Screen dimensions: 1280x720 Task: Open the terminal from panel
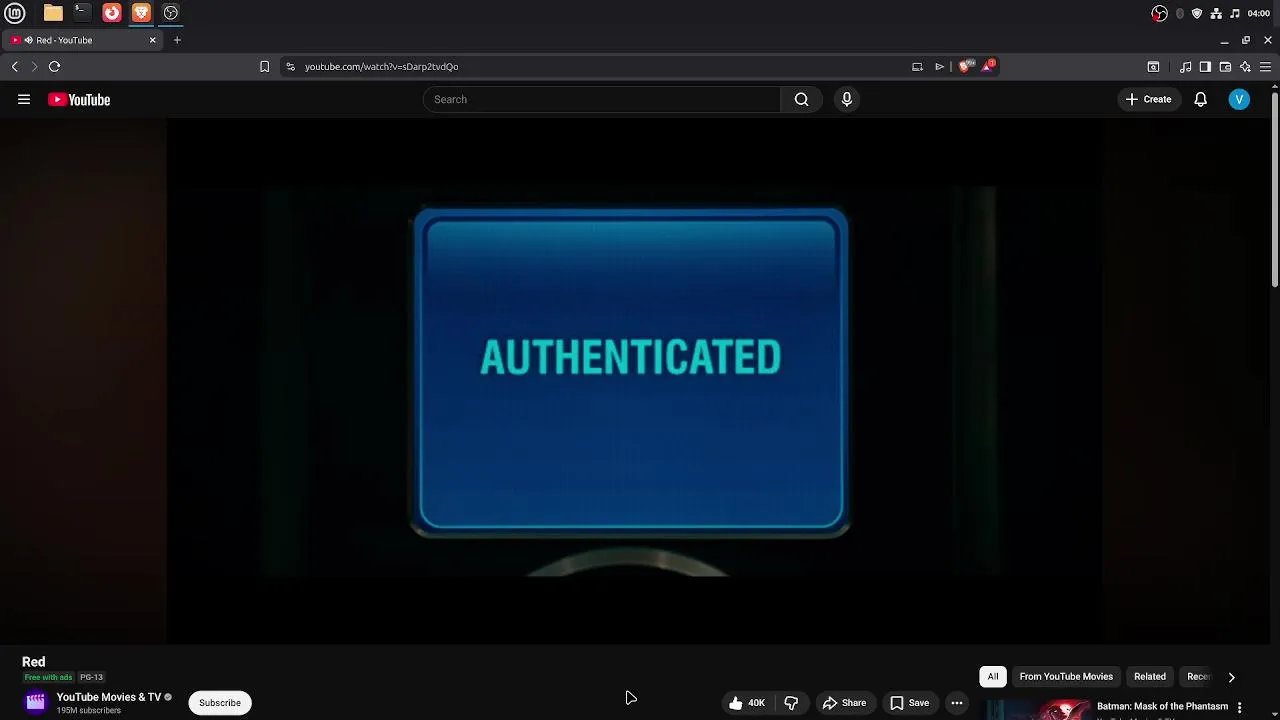click(x=82, y=13)
